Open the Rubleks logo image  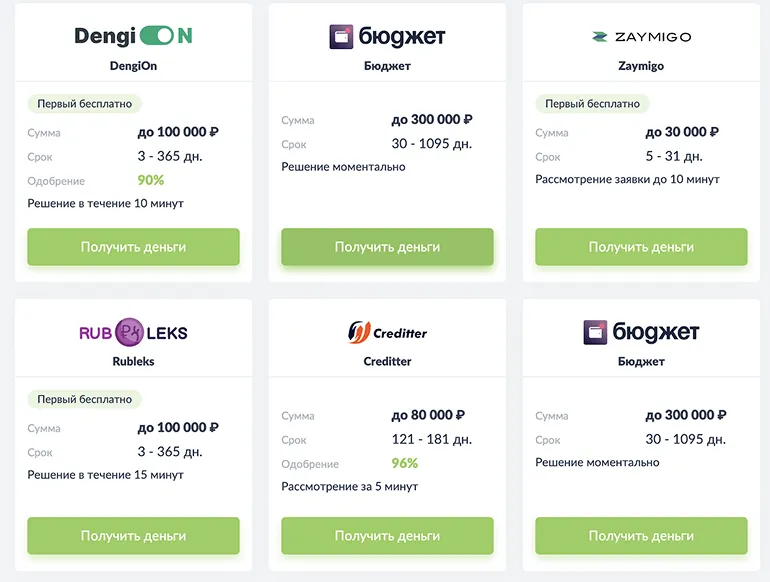click(133, 332)
